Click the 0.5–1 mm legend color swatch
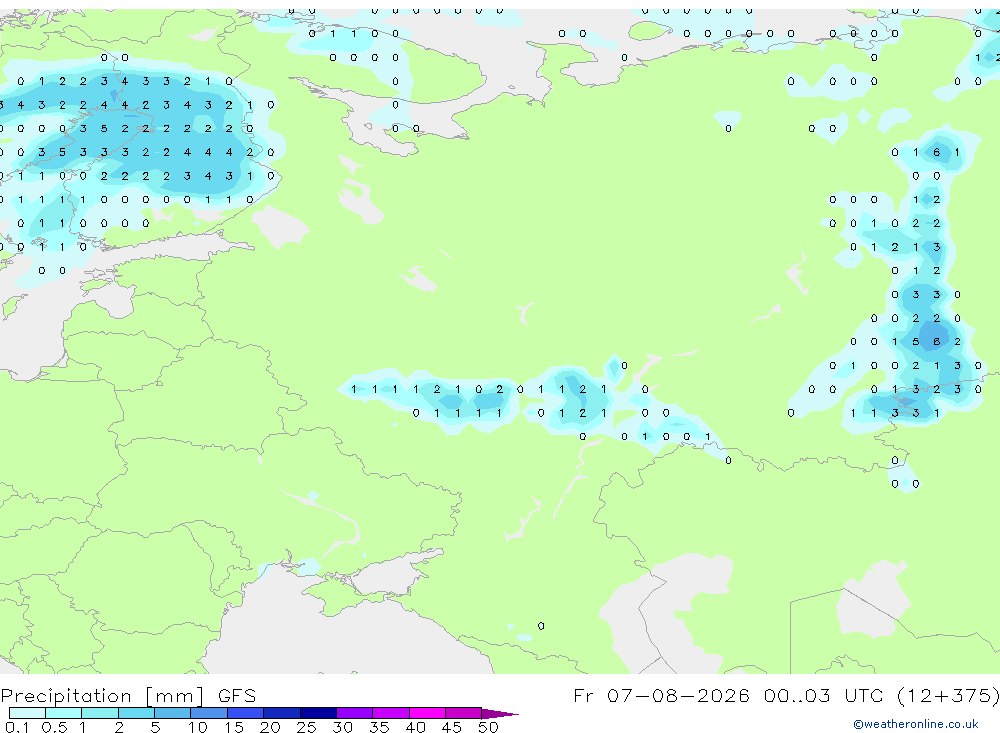Screen dimensions: 1000x733 coord(64,713)
